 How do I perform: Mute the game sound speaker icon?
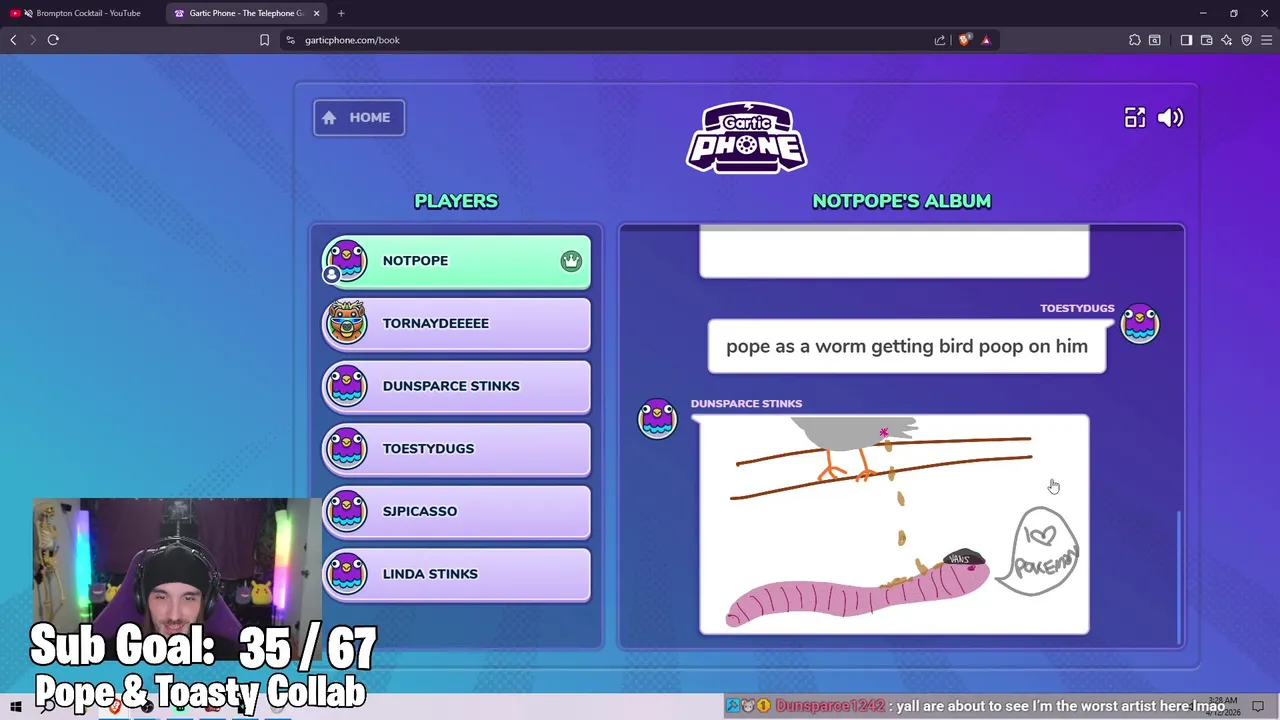click(x=1170, y=118)
